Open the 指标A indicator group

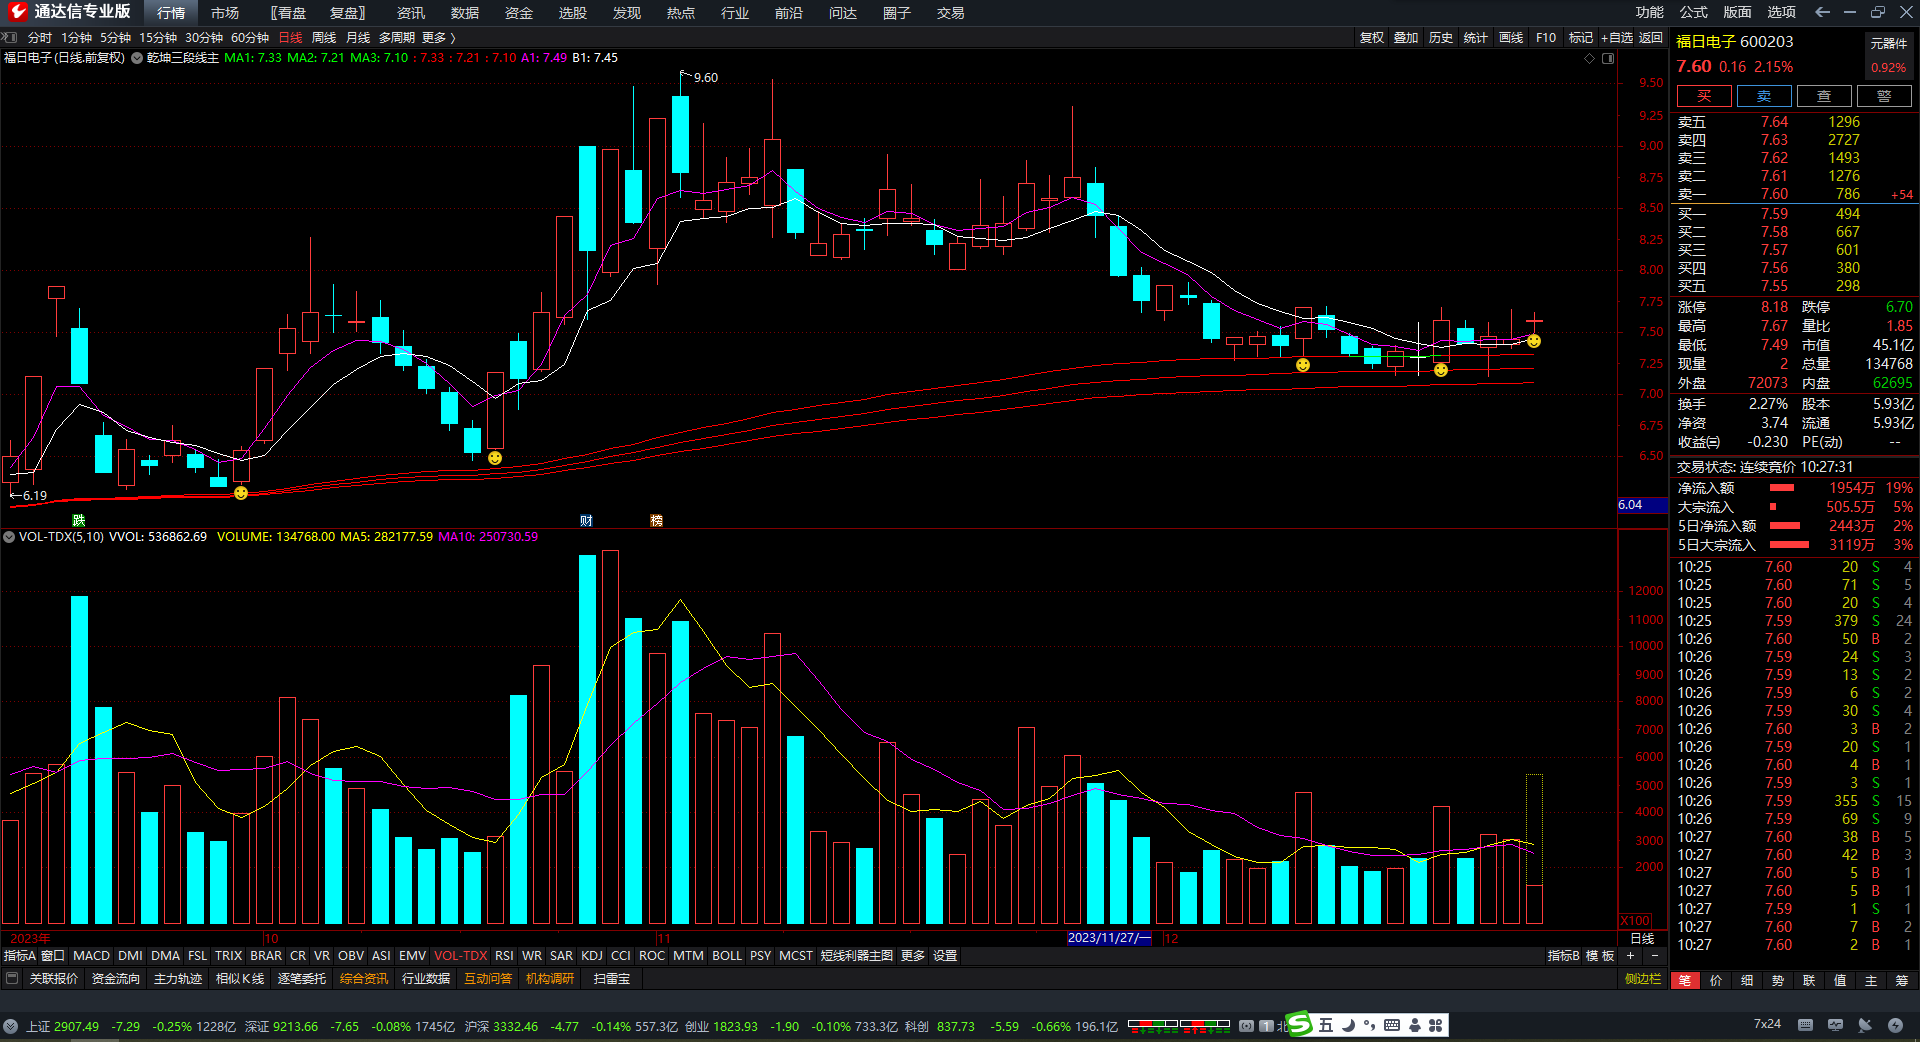point(19,956)
